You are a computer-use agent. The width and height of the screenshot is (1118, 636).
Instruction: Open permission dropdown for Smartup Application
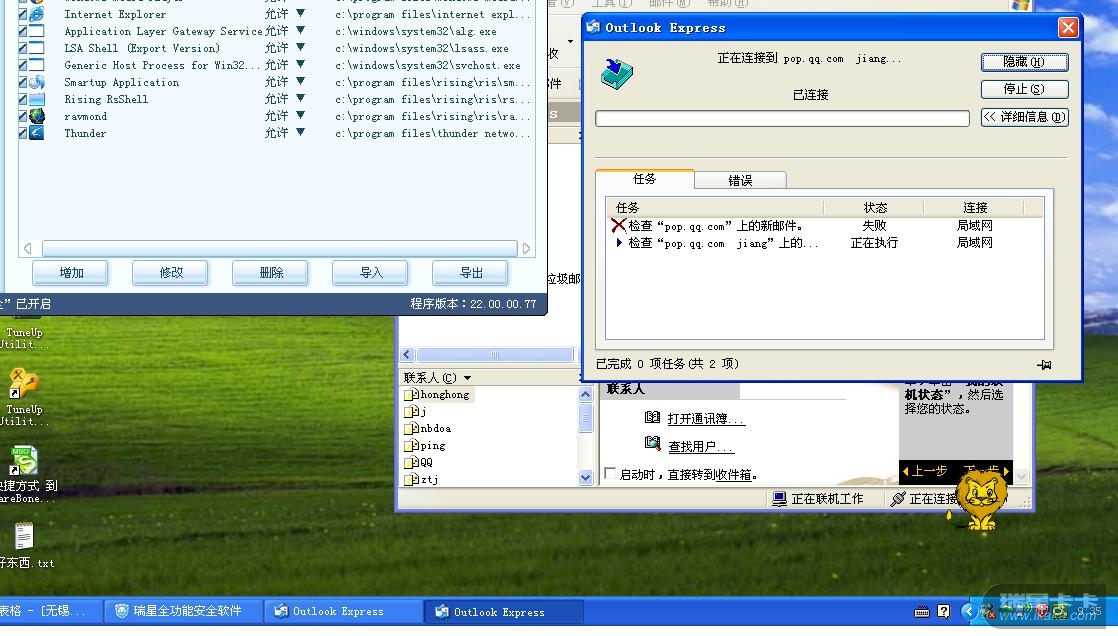point(300,81)
